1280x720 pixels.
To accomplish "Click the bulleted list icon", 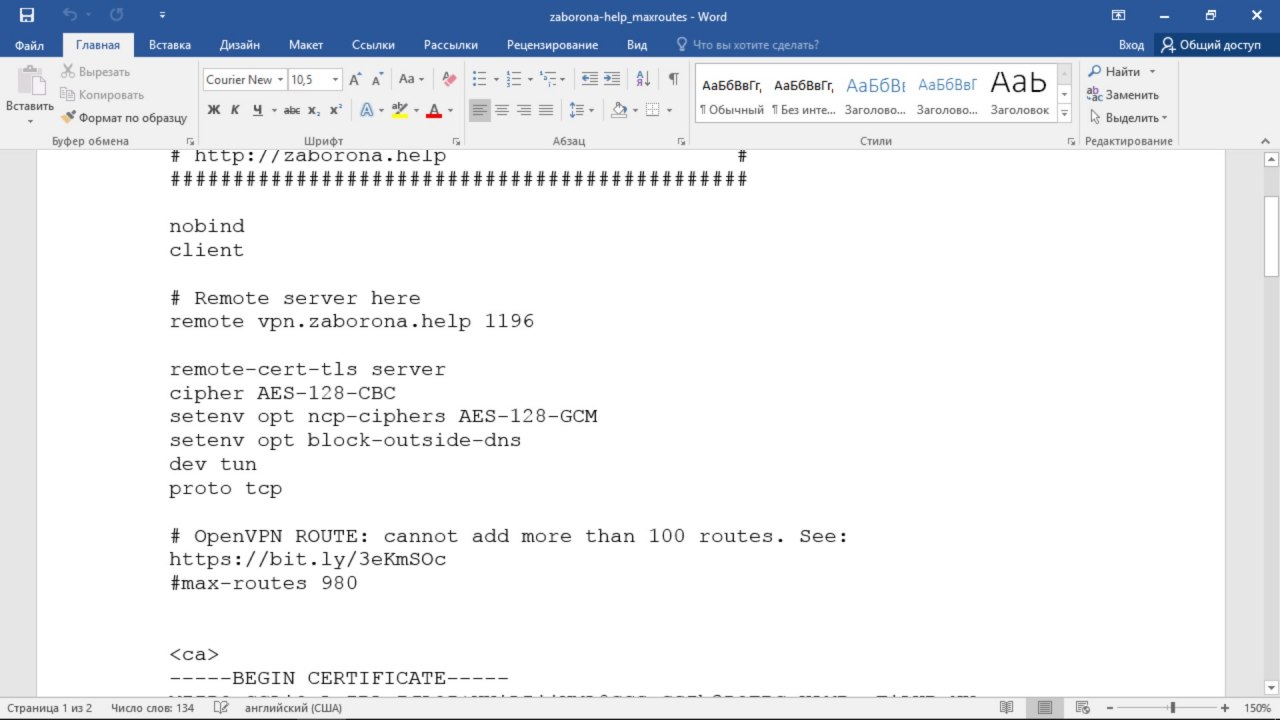I will 479,79.
